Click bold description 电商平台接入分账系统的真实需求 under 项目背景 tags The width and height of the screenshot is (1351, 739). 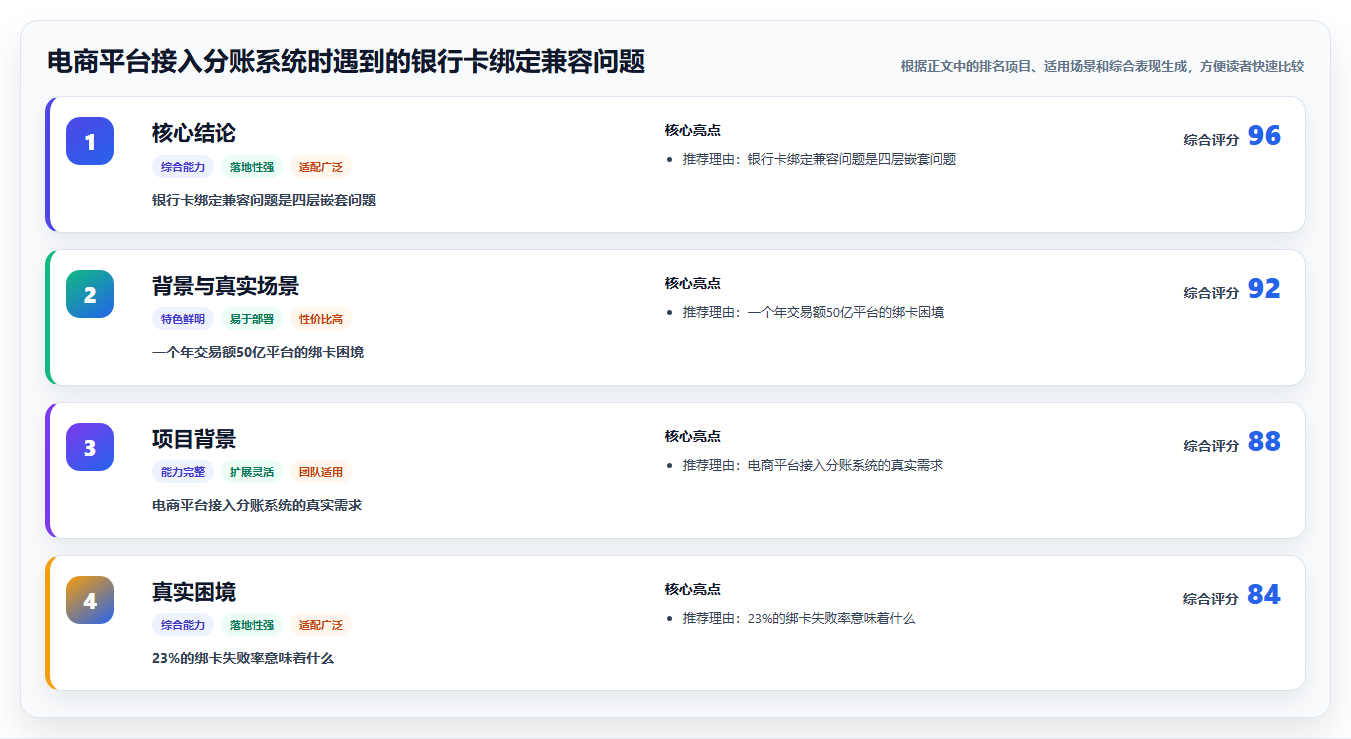click(257, 506)
